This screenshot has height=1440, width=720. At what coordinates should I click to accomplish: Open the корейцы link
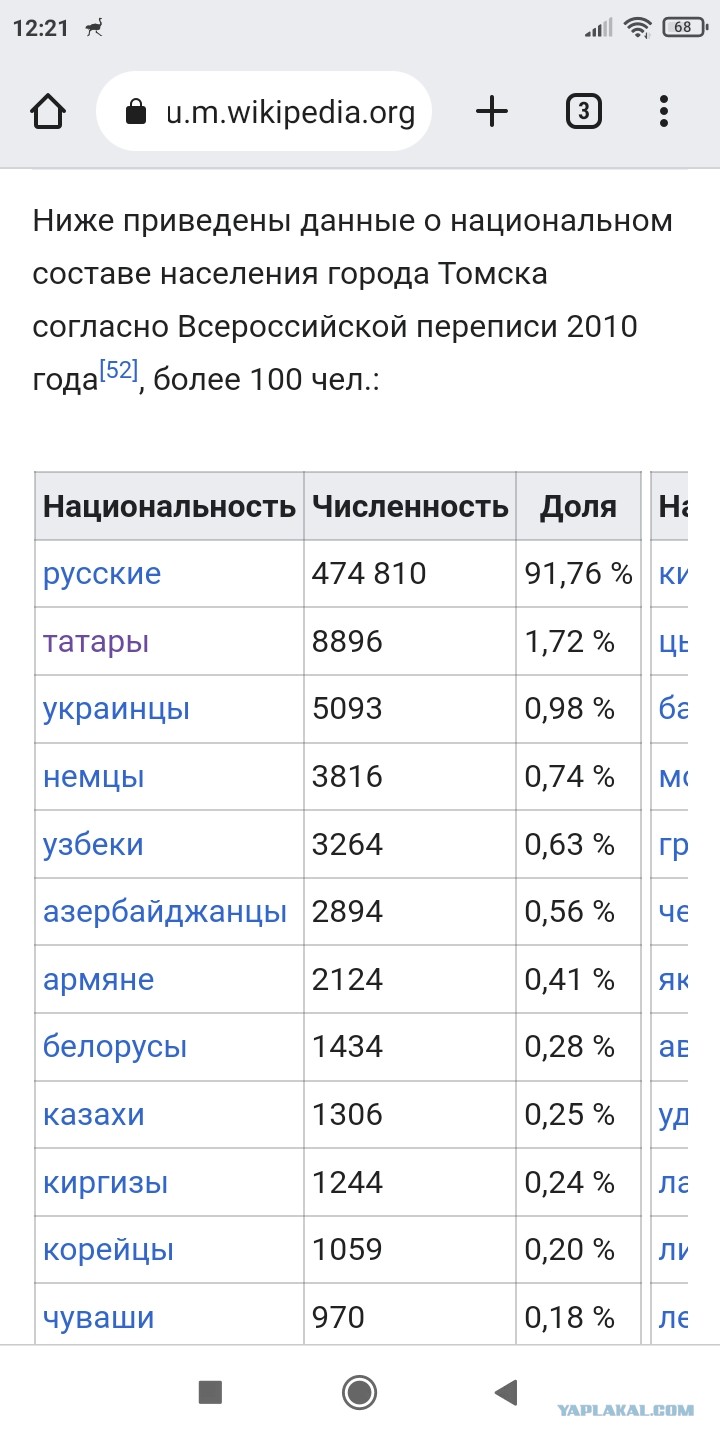coord(108,1250)
